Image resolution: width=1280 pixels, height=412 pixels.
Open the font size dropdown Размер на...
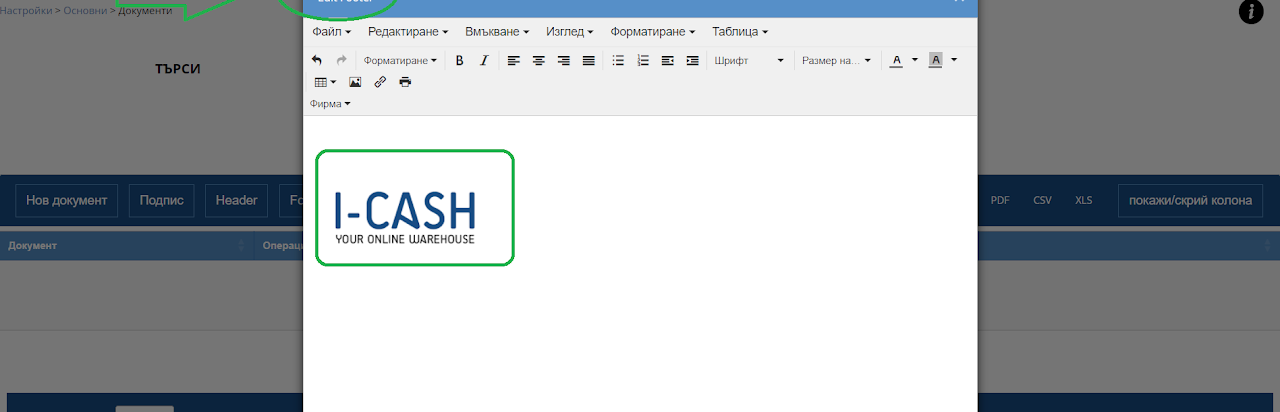836,61
